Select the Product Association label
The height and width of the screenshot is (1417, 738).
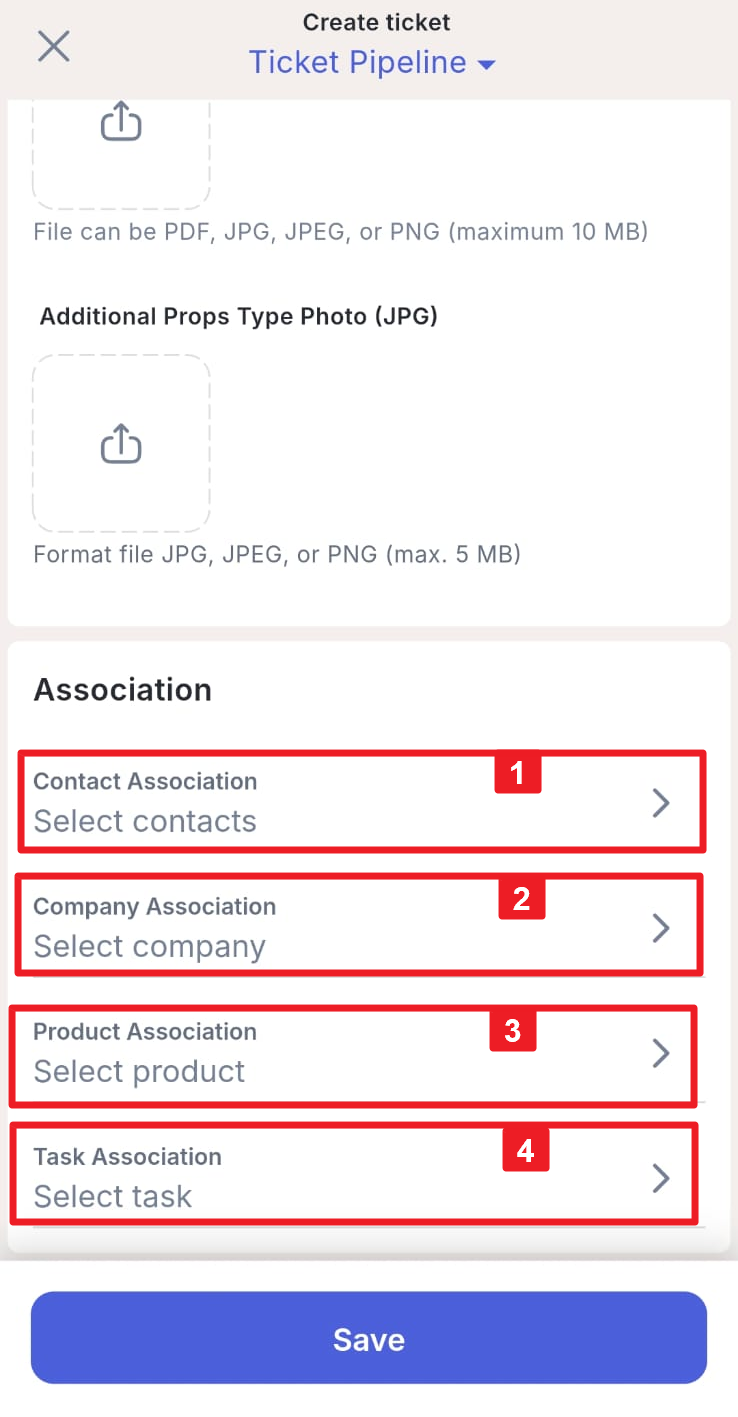pos(145,1031)
